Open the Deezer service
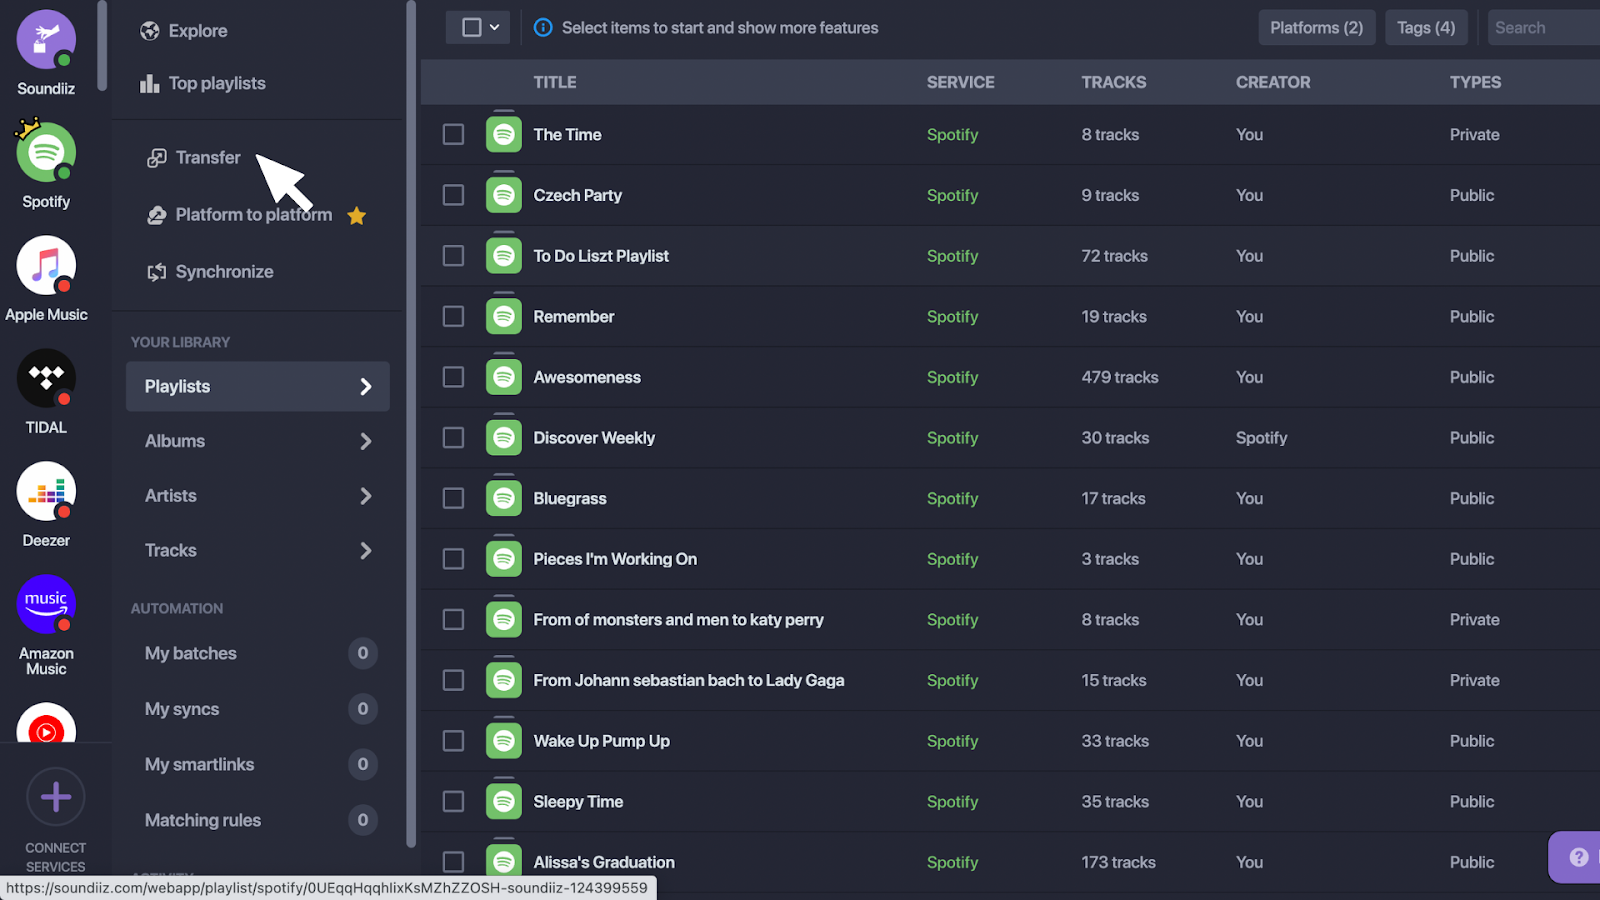Image resolution: width=1600 pixels, height=900 pixels. pos(46,492)
